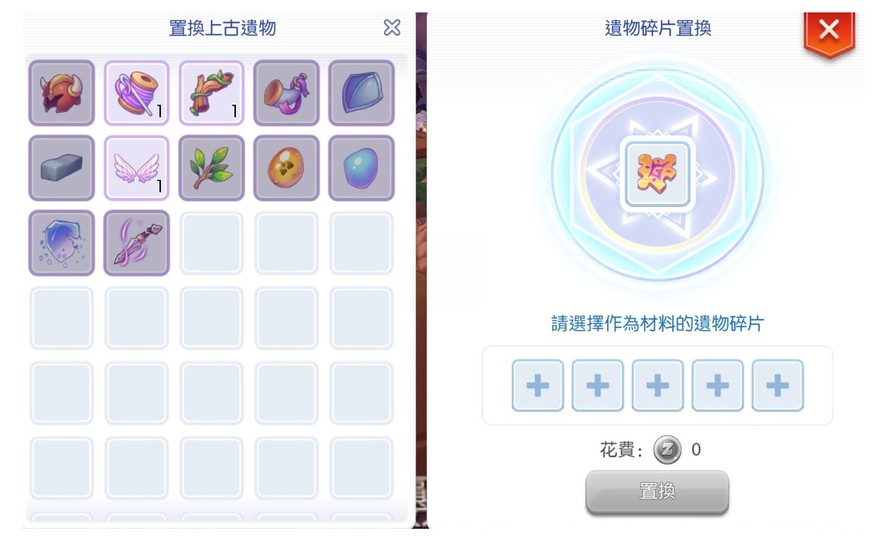Click the dark blue shield fragment item
Screen dimensions: 892x540
(x=362, y=93)
